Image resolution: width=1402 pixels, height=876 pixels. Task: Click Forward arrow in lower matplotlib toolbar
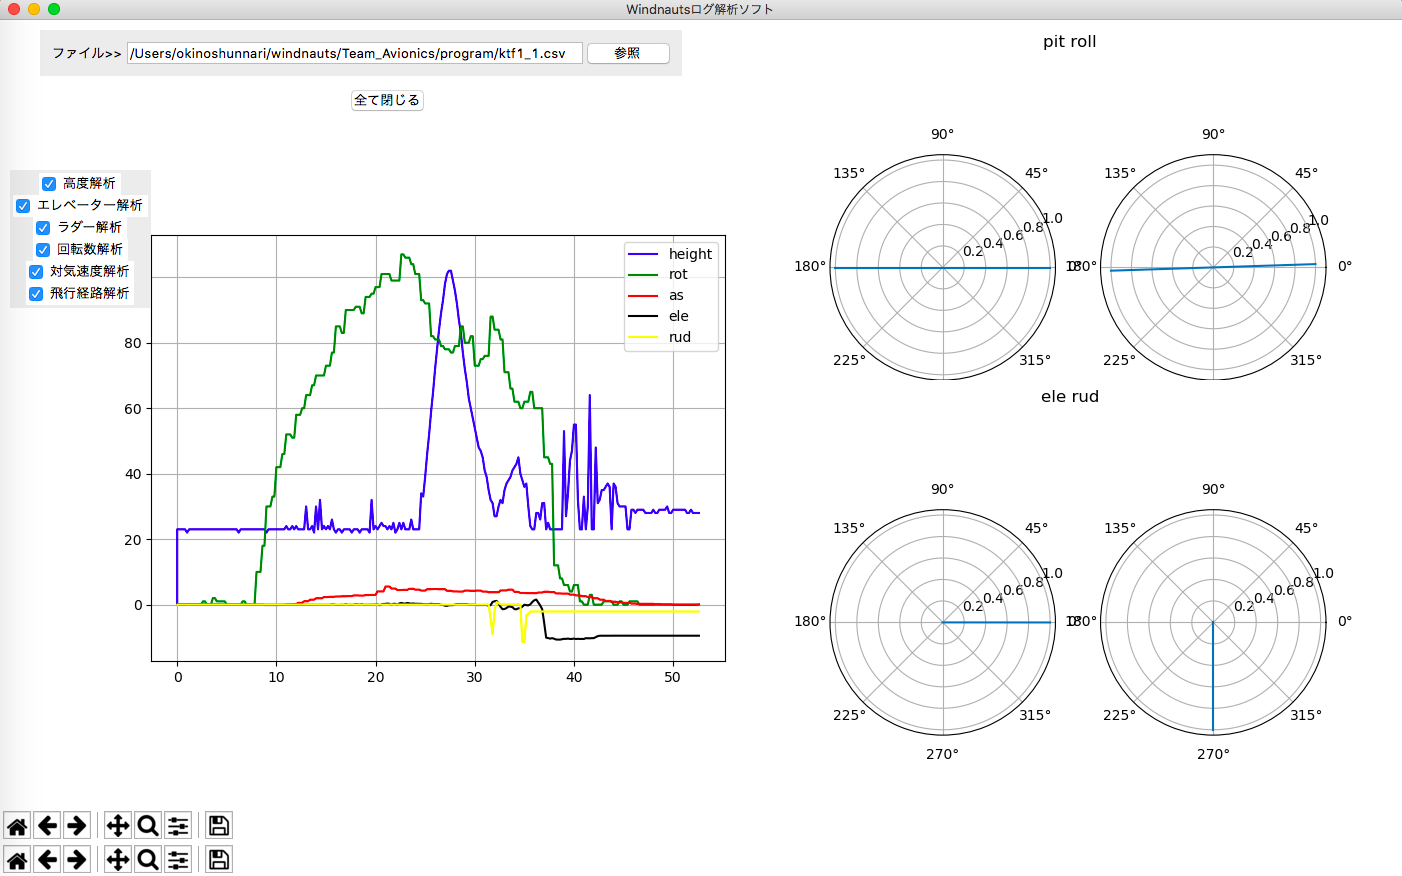point(76,859)
